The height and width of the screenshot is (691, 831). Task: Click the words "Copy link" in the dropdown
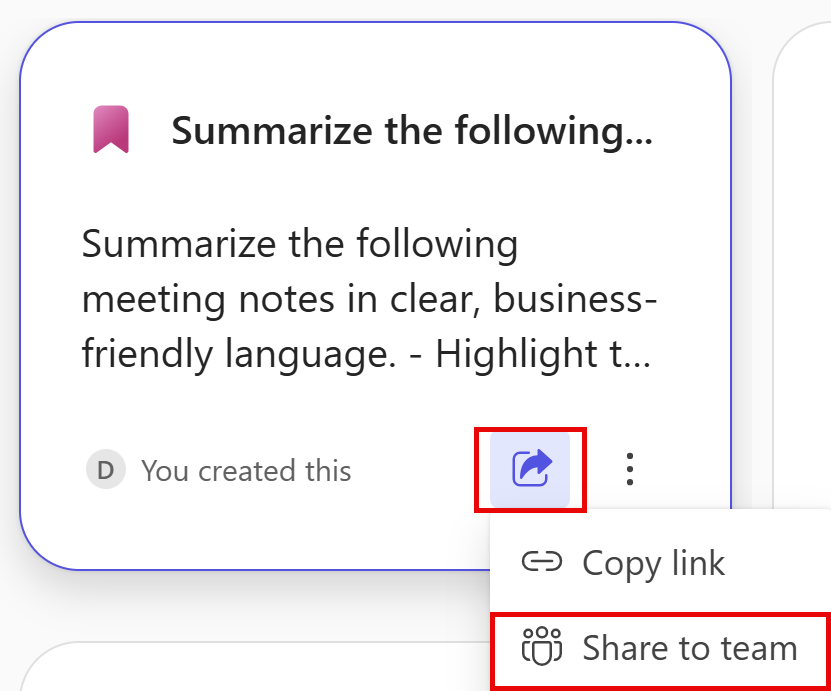(x=653, y=563)
